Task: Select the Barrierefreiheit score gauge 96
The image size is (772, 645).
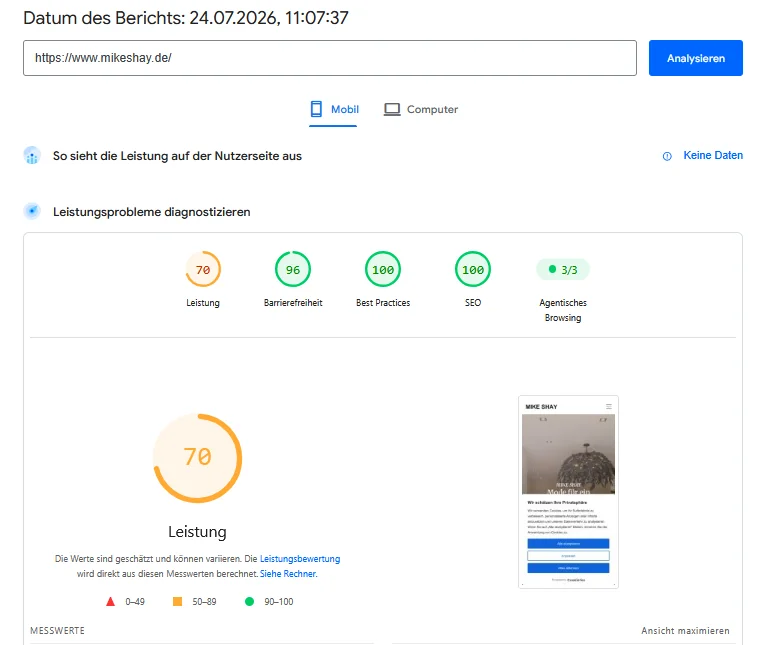Action: click(x=293, y=269)
